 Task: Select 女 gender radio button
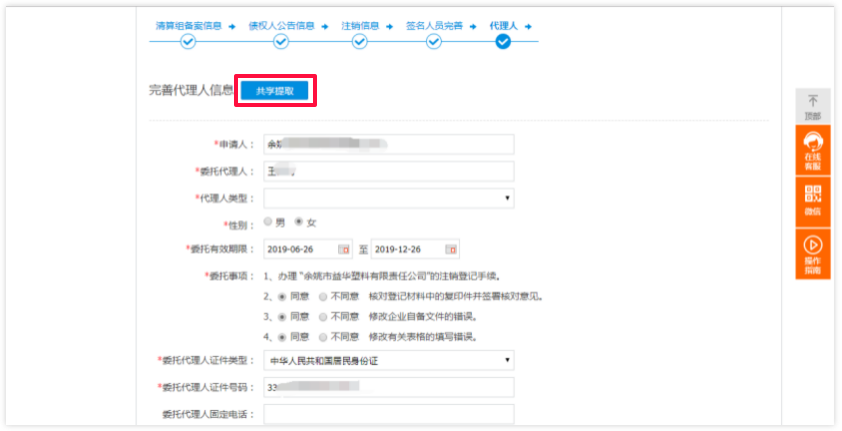pyautogui.click(x=298, y=222)
